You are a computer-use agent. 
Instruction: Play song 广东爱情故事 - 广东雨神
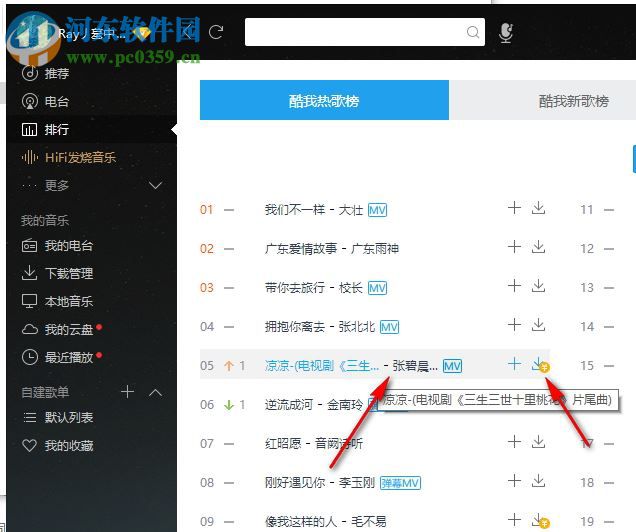click(331, 249)
